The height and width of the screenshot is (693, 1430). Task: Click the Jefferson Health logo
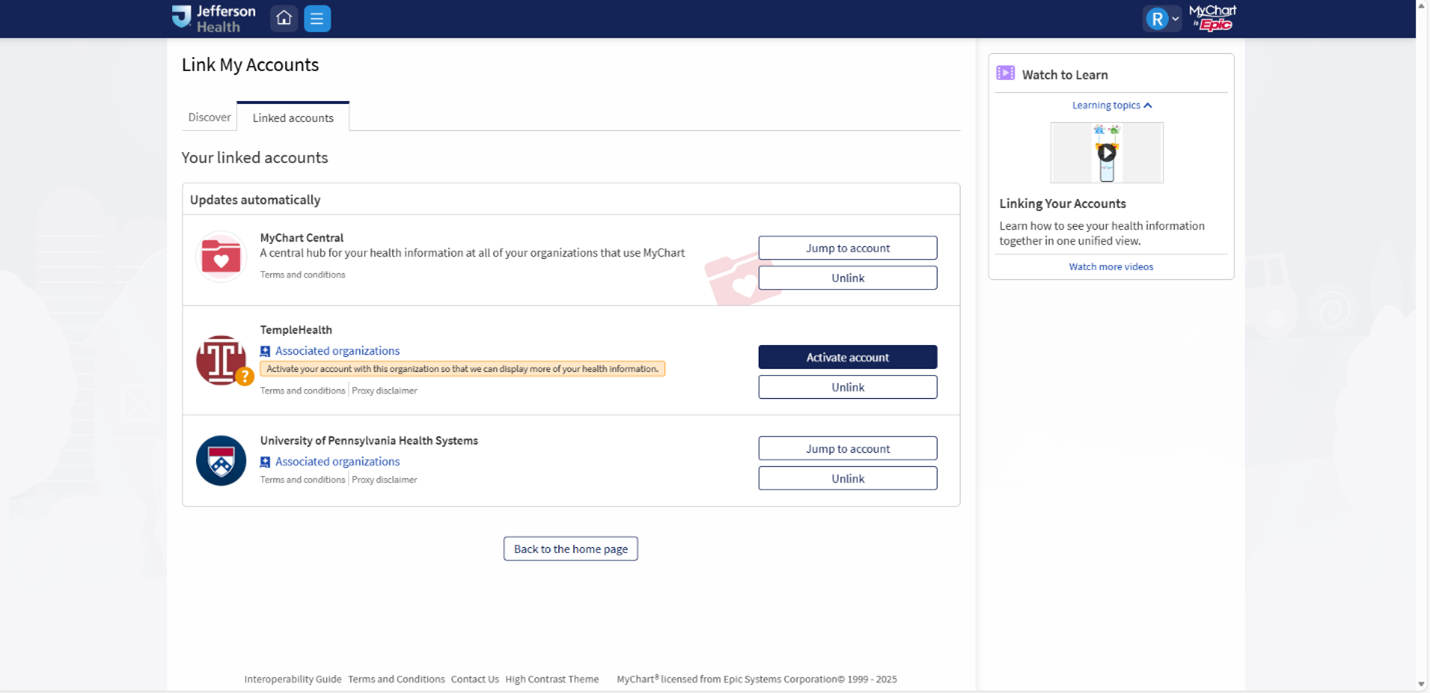[x=213, y=18]
